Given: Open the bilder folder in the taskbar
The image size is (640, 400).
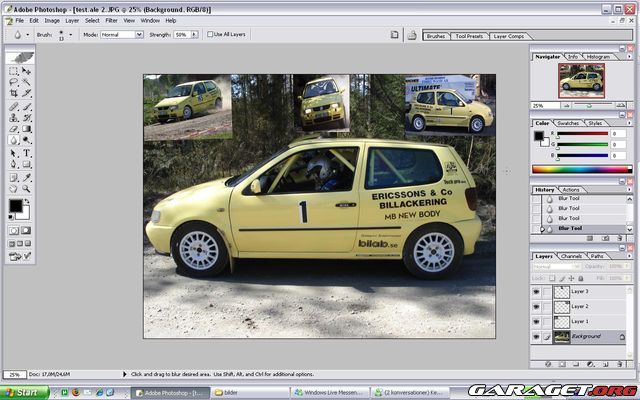Looking at the screenshot, I should pyautogui.click(x=250, y=393).
